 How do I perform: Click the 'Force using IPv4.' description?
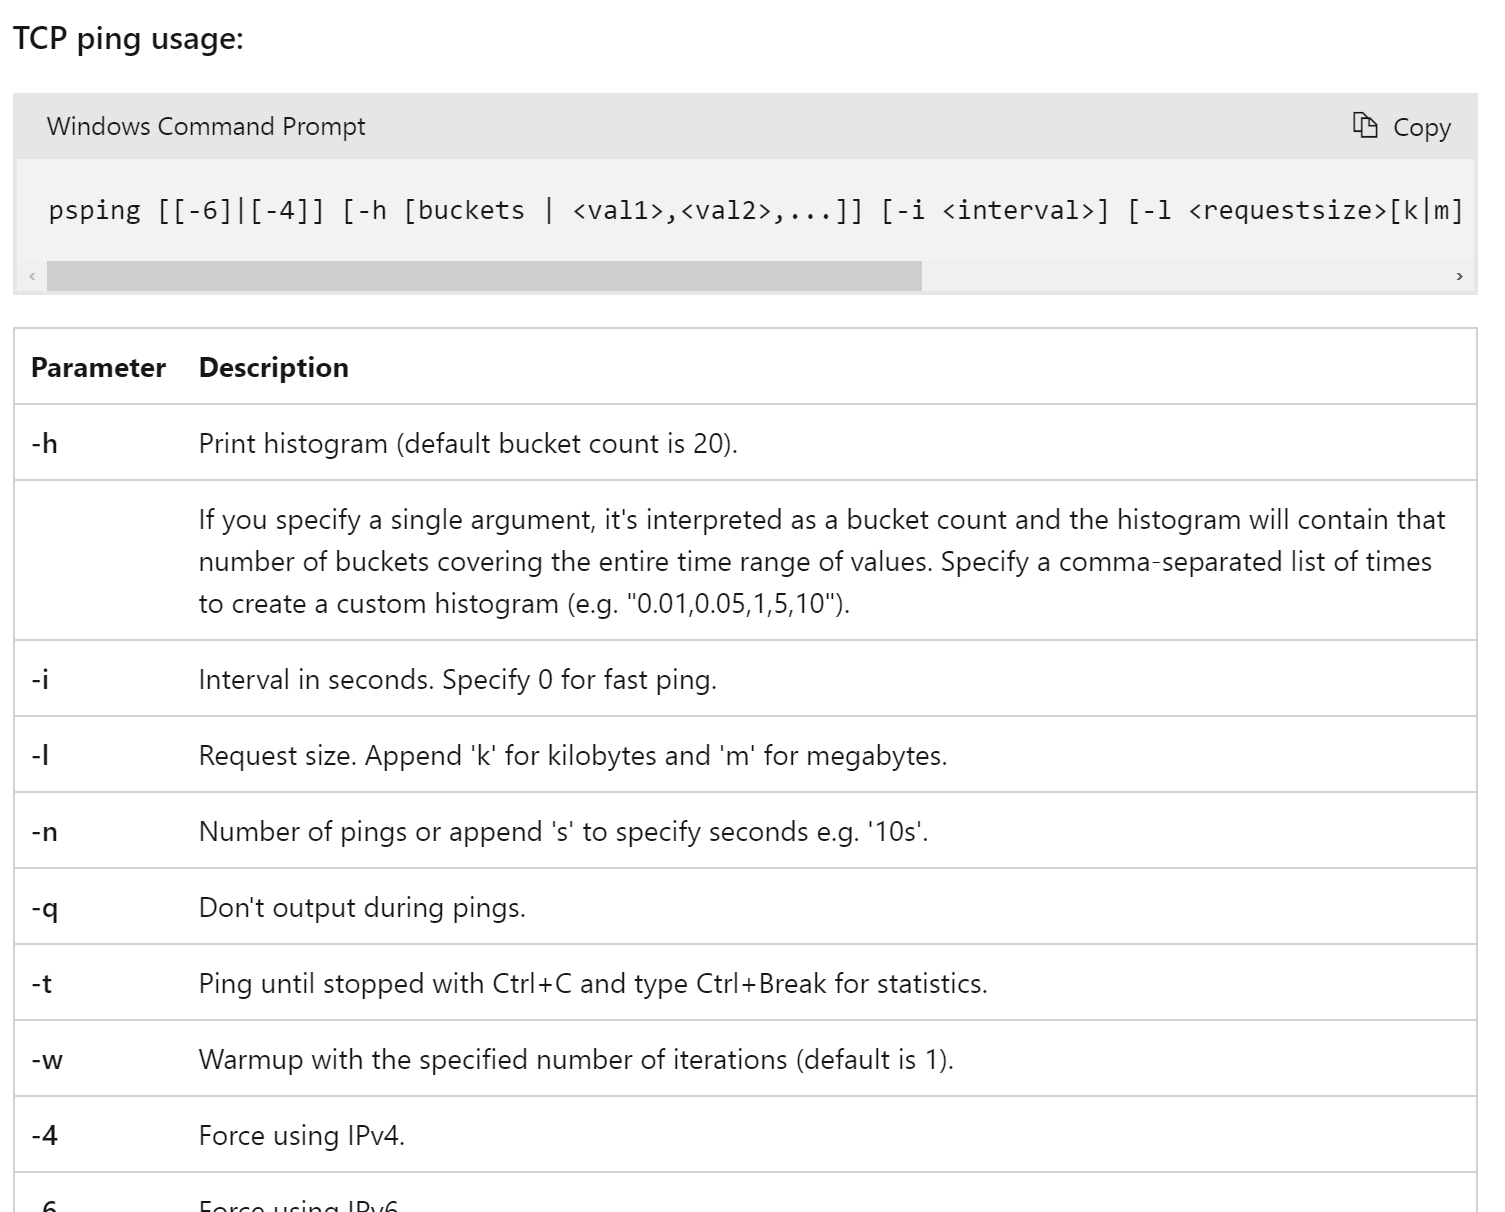[301, 1136]
